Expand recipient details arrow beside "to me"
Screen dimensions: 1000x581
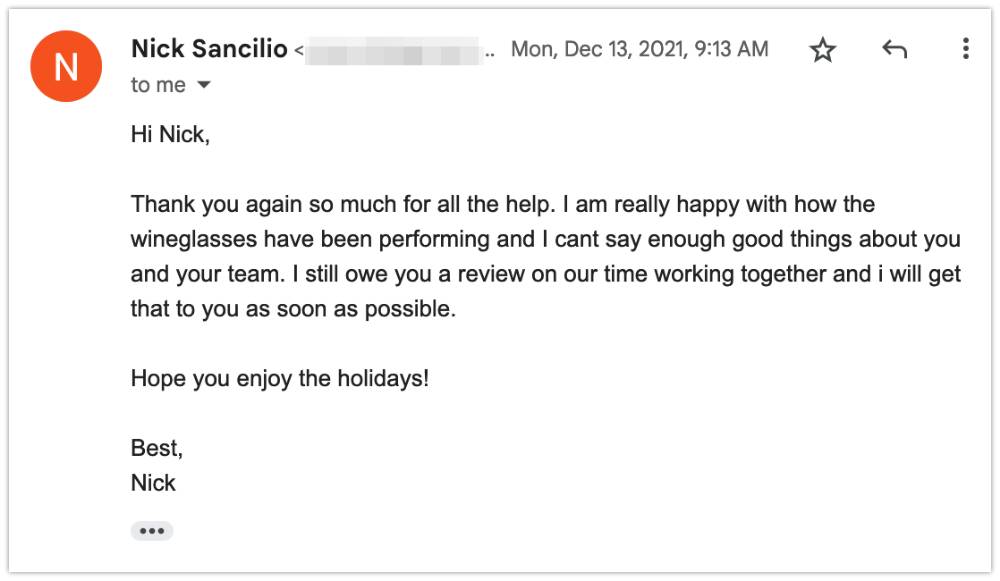pos(203,84)
